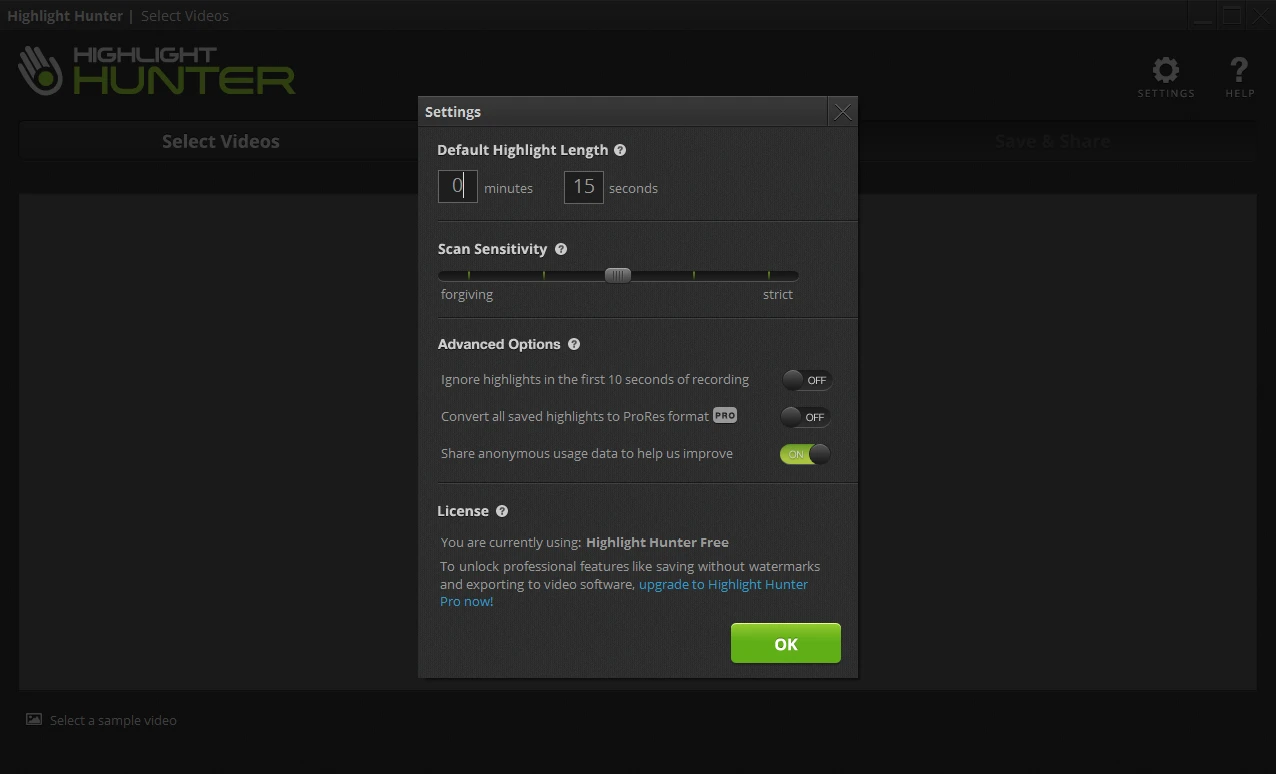This screenshot has height=774, width=1276.
Task: Turn off share anonymous usage data
Action: [806, 454]
